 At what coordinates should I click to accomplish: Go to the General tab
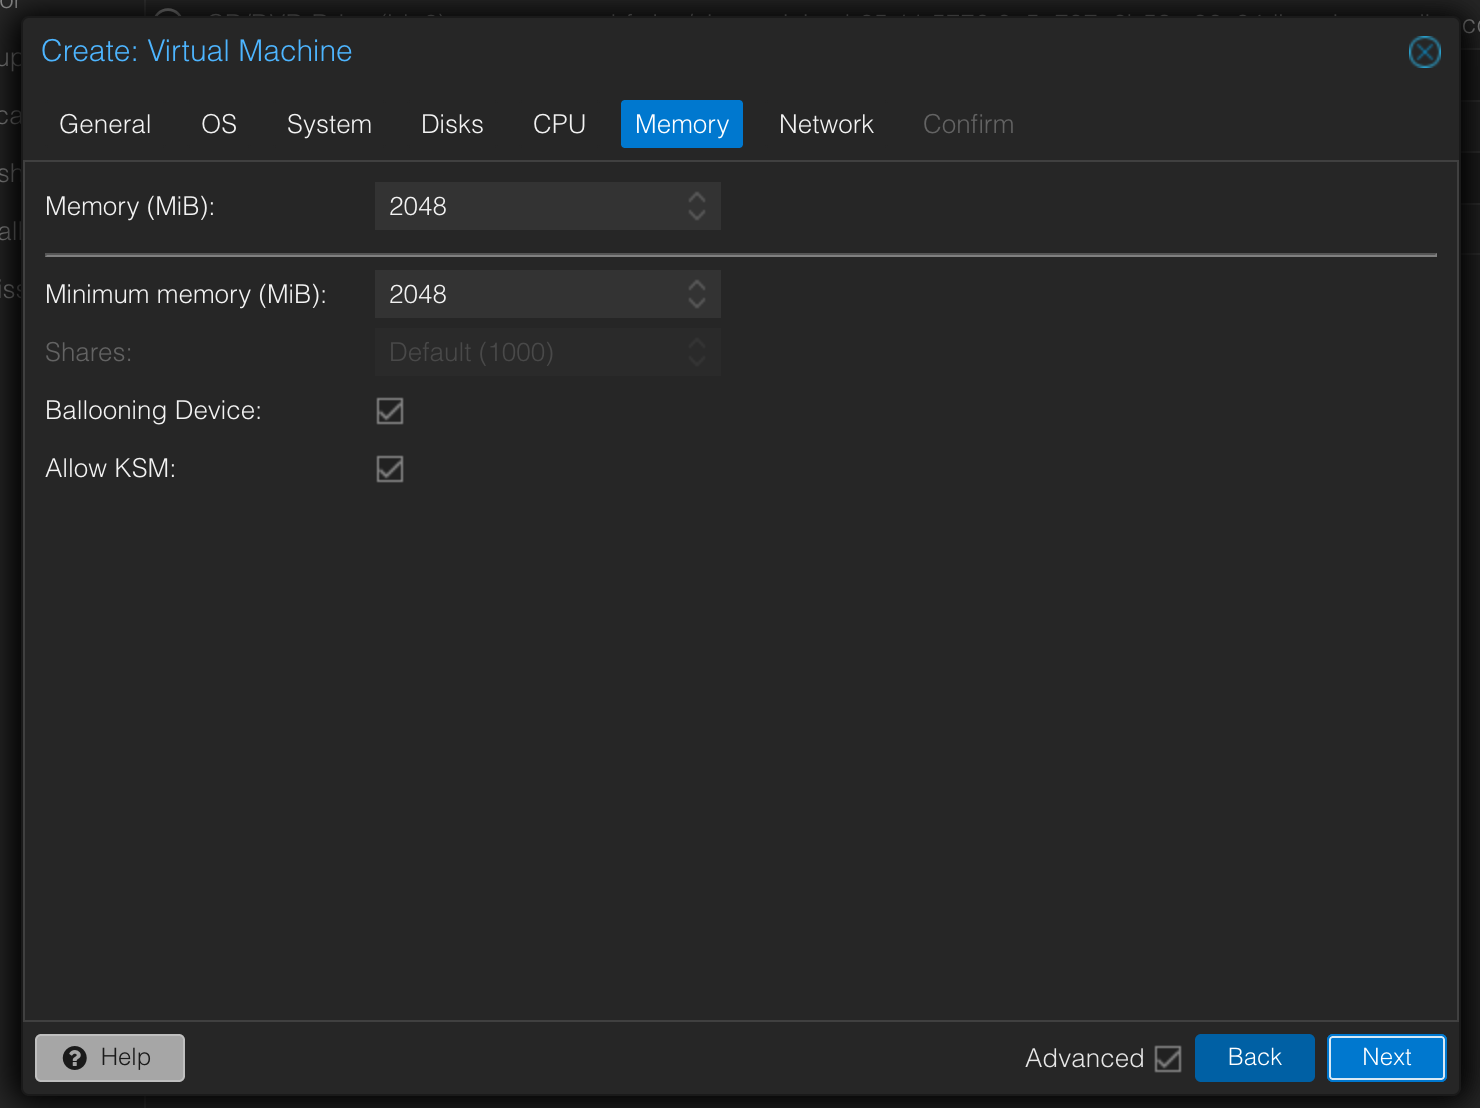[x=105, y=124]
